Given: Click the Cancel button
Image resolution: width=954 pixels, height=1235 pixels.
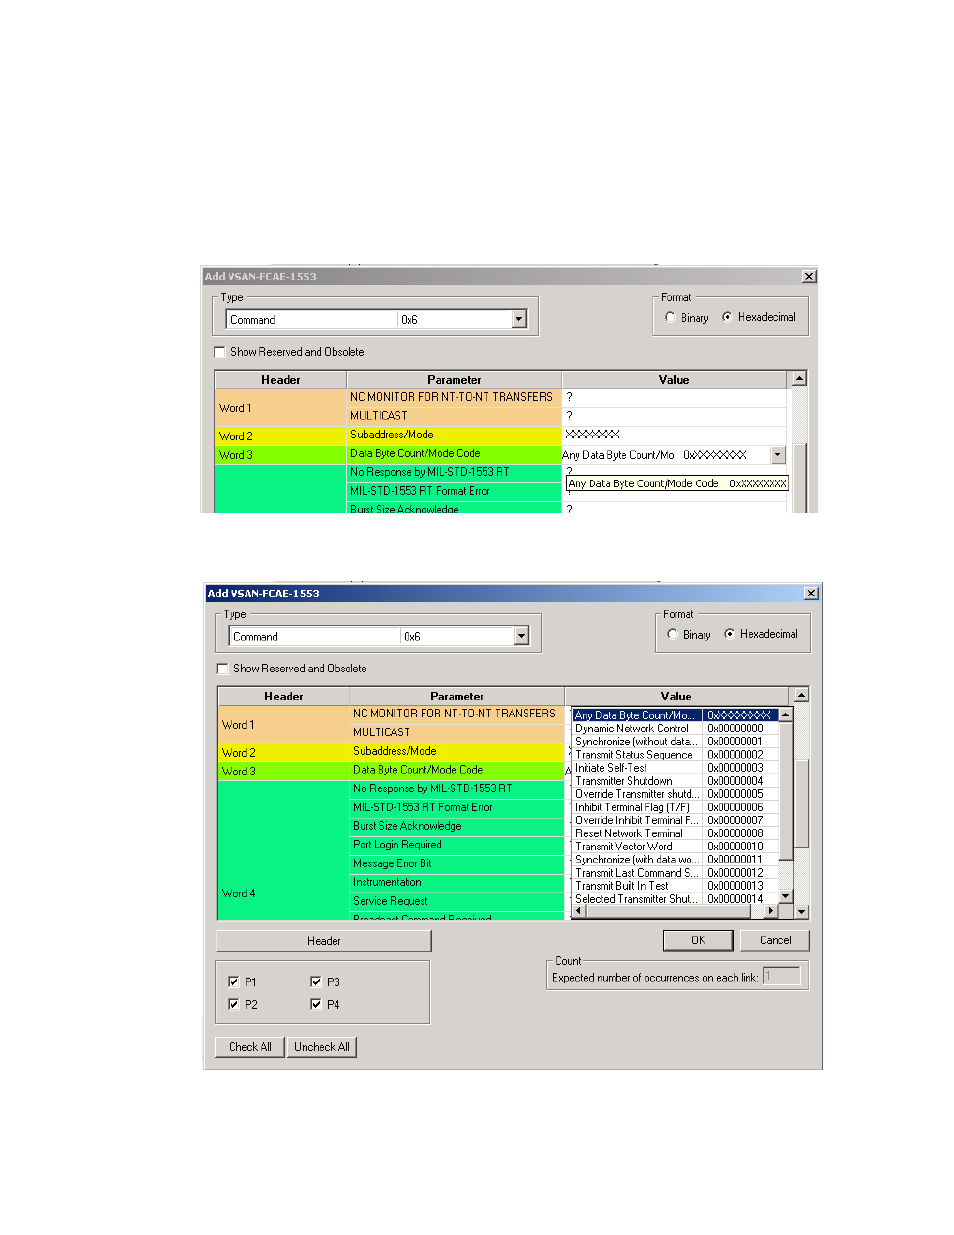Looking at the screenshot, I should [775, 940].
